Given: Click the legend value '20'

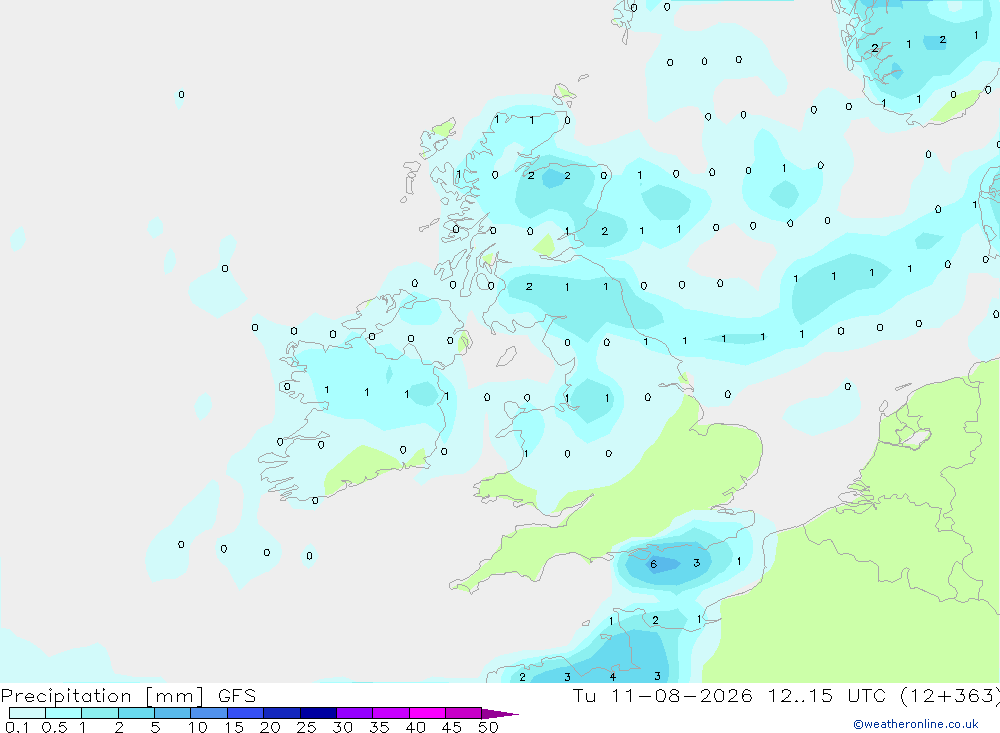Looking at the screenshot, I should [270, 727].
